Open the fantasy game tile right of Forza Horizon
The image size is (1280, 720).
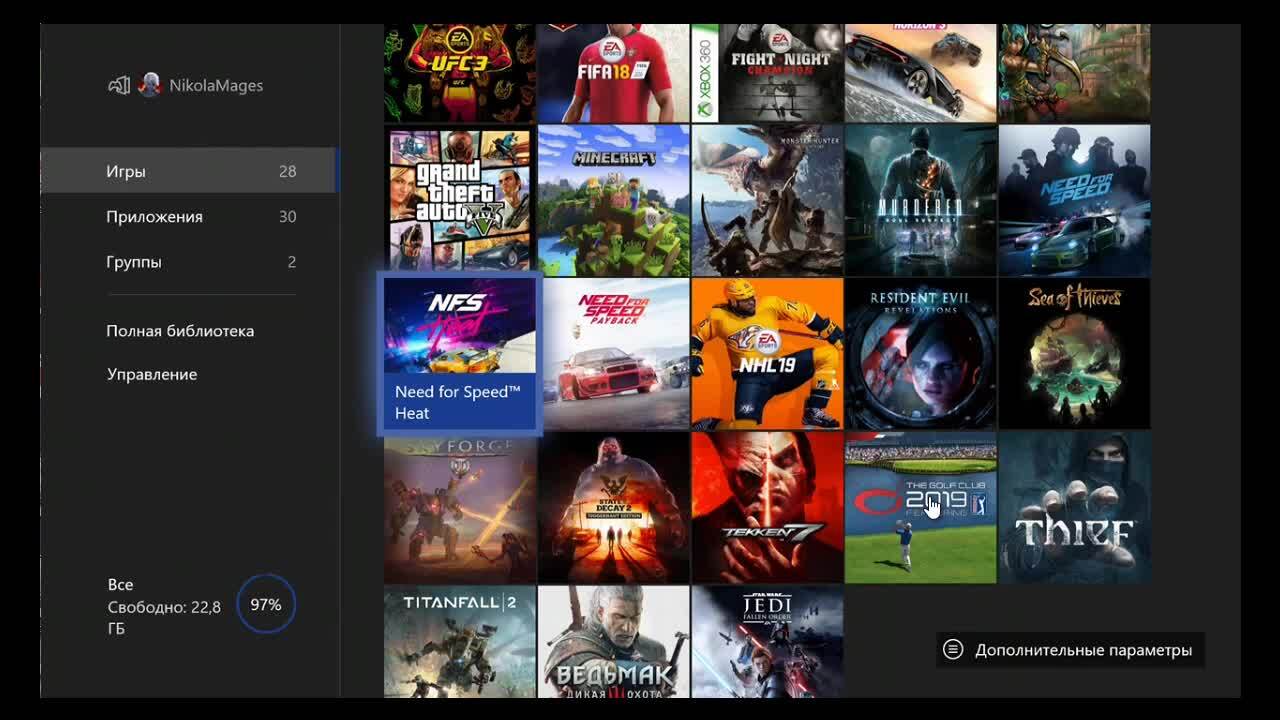pos(1074,72)
